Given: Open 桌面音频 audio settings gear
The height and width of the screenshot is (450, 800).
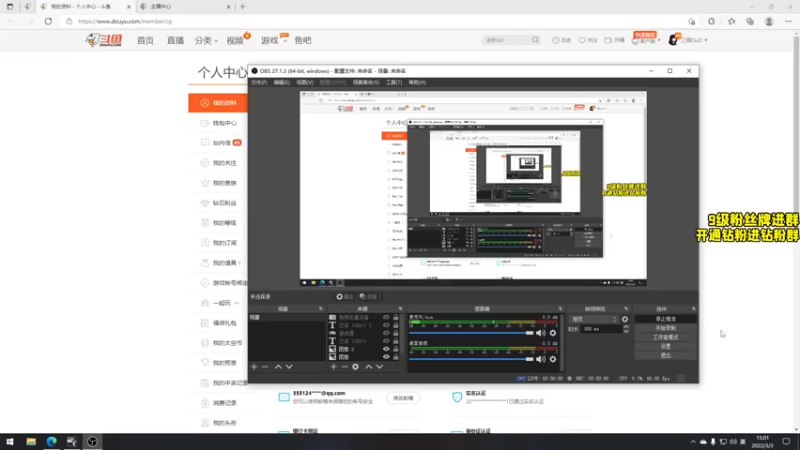Looking at the screenshot, I should [553, 359].
